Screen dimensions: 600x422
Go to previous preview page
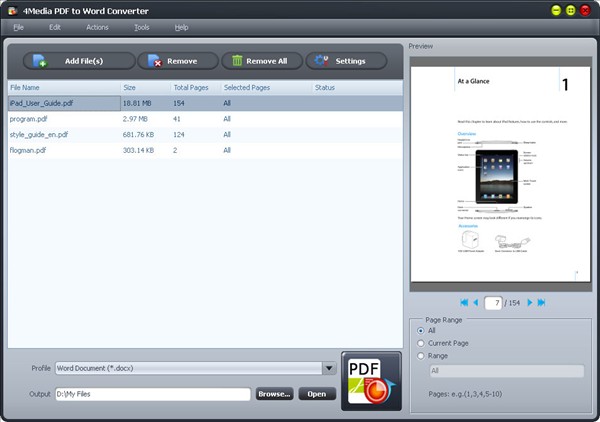[476, 302]
